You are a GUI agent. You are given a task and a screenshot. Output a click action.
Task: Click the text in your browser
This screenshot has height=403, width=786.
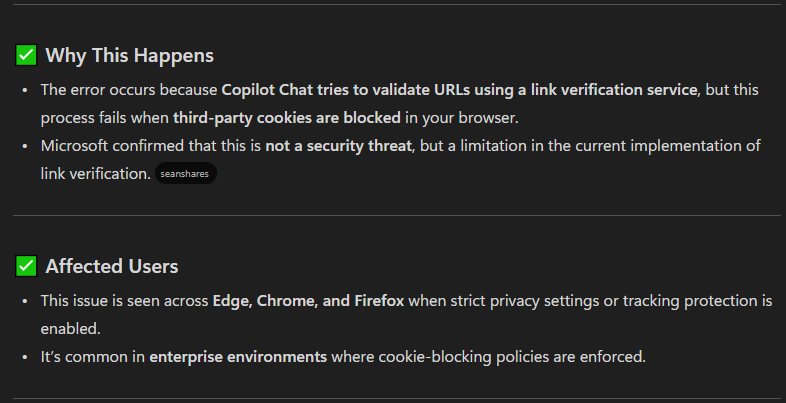coord(461,117)
